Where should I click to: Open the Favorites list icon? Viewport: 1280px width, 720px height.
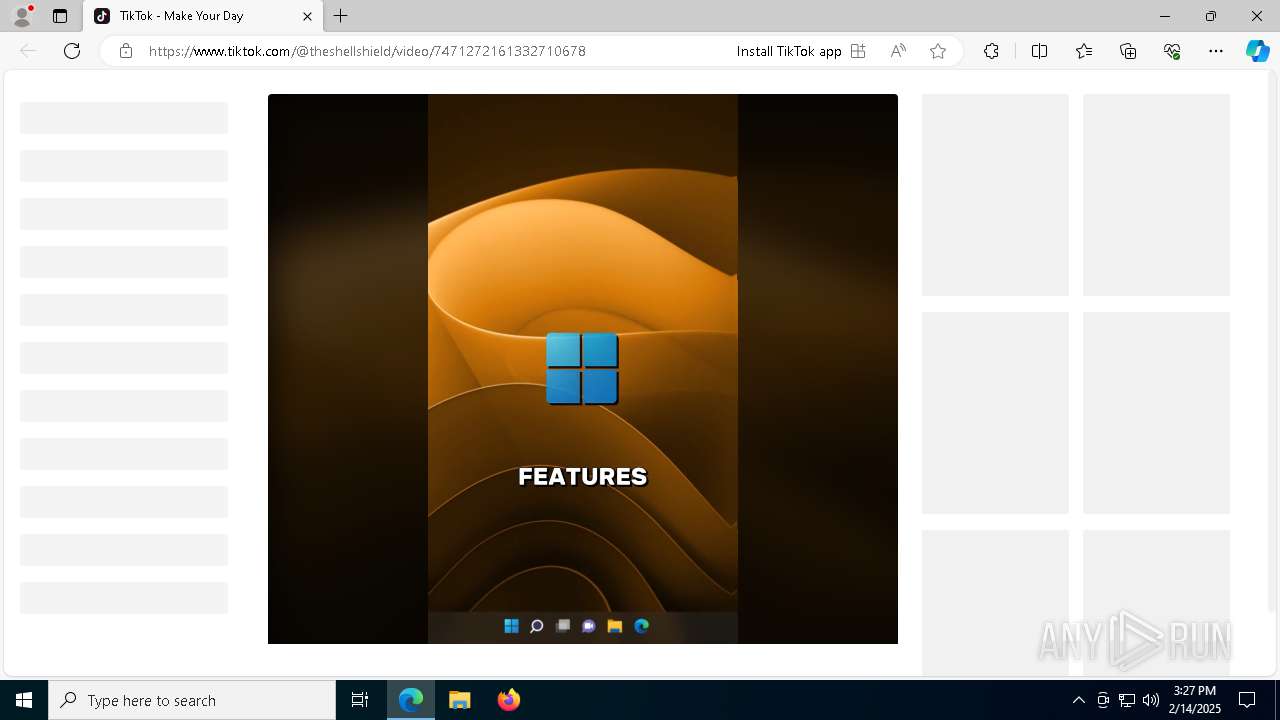pyautogui.click(x=1084, y=51)
